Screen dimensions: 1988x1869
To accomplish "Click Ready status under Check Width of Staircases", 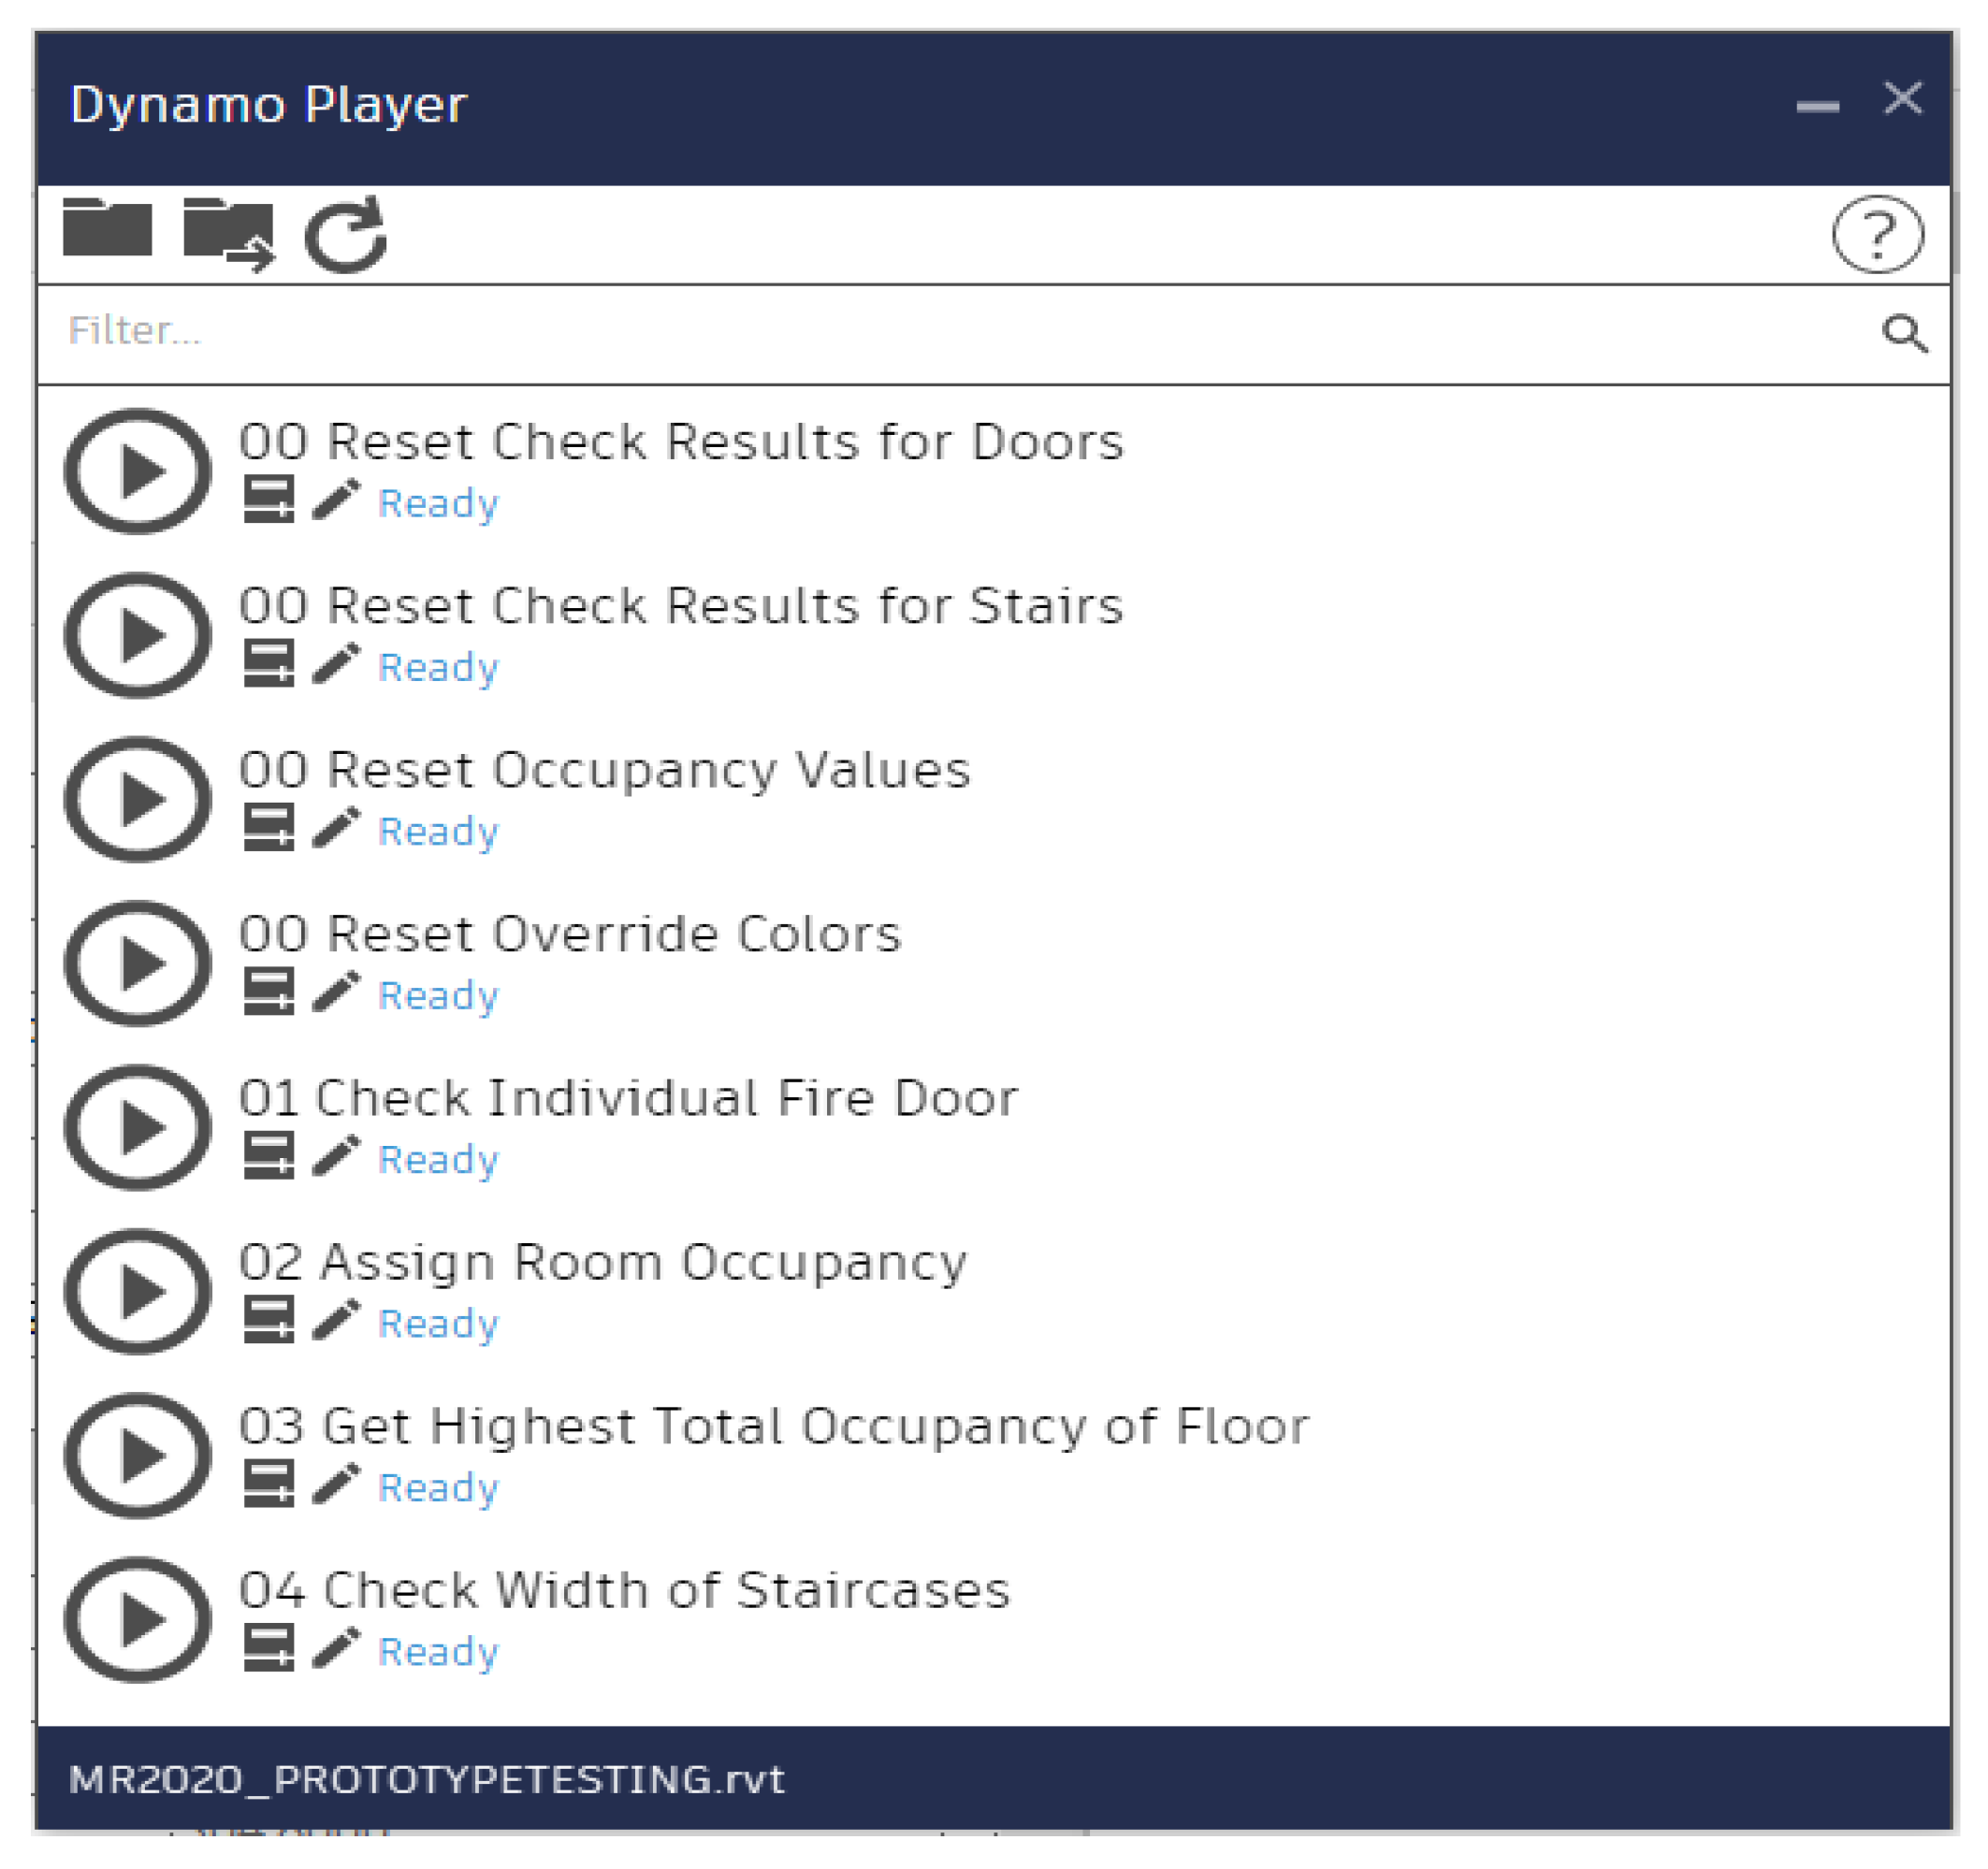I will pyautogui.click(x=438, y=1651).
